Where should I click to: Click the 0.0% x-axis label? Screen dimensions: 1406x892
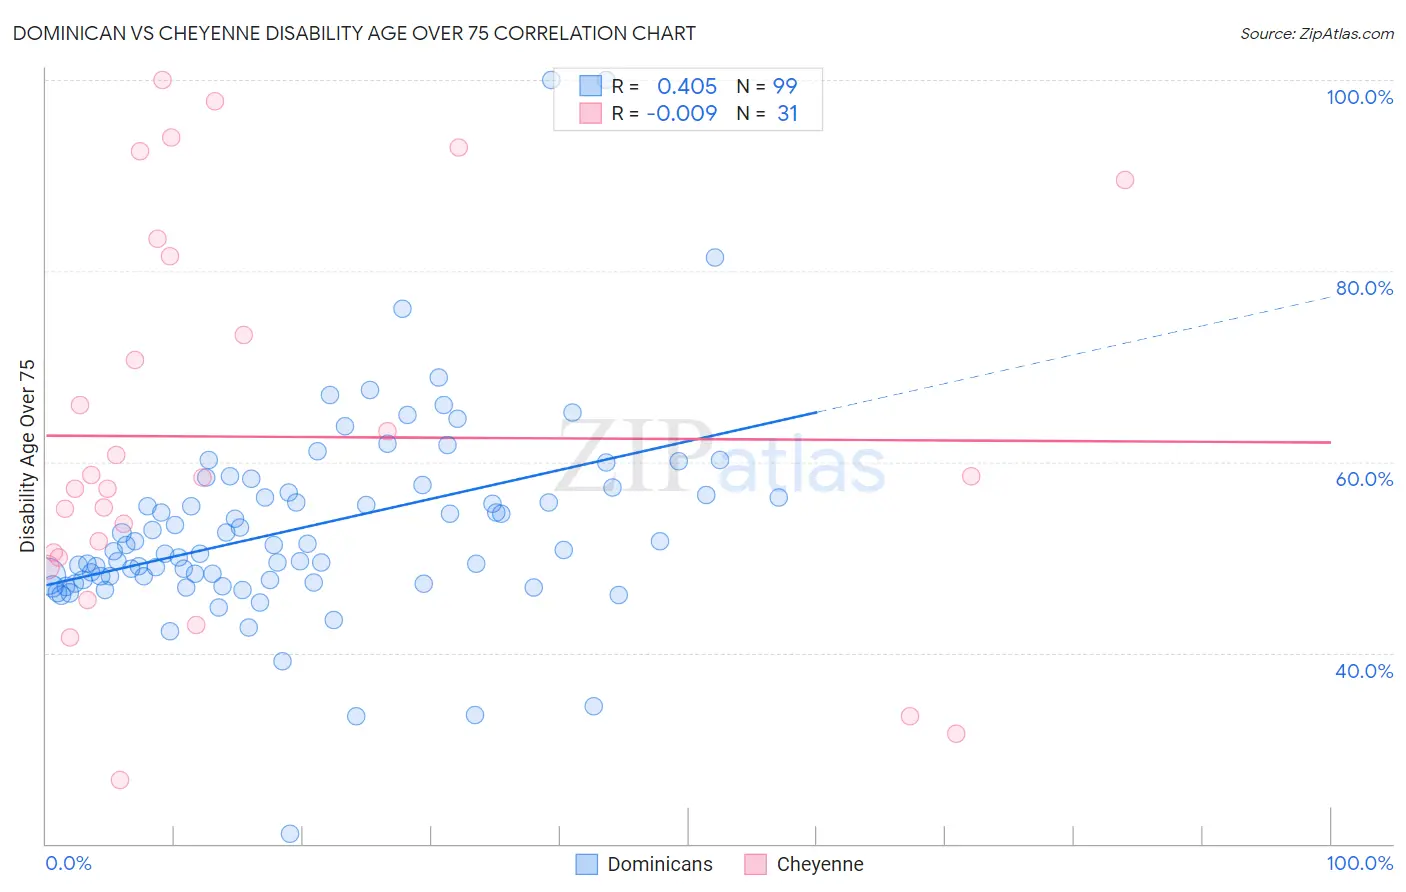click(x=69, y=863)
